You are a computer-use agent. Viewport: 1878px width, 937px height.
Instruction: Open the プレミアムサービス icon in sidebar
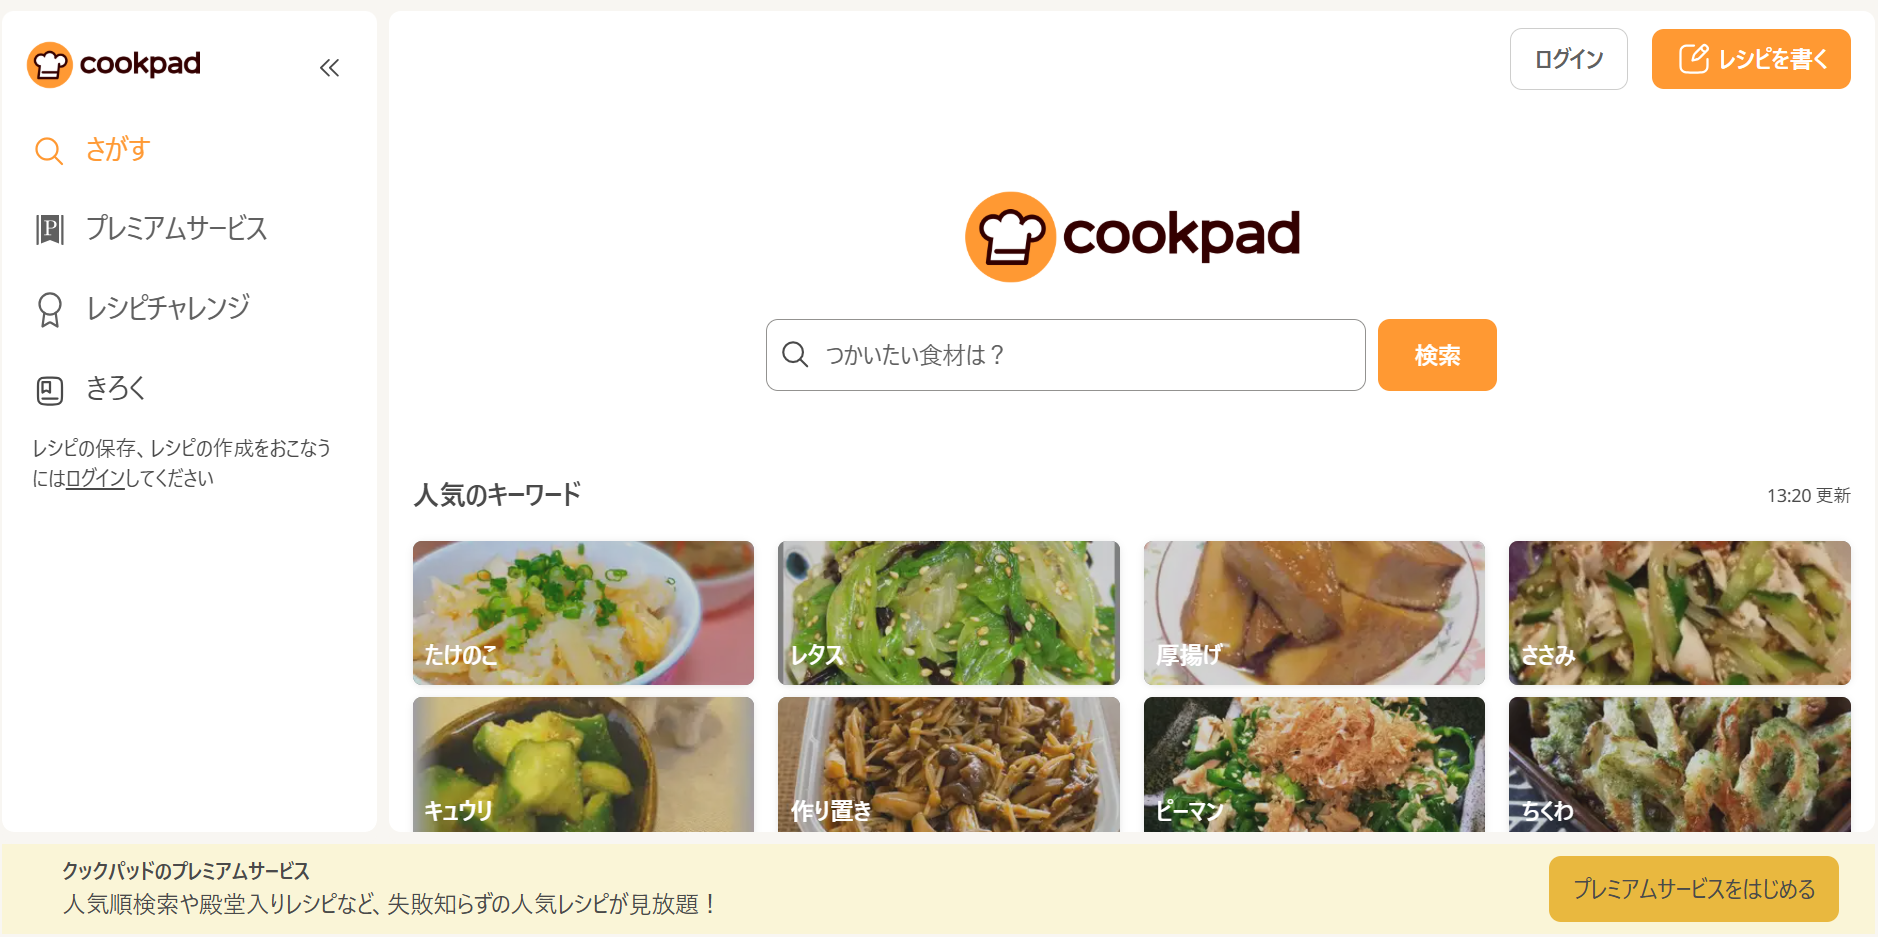(49, 229)
